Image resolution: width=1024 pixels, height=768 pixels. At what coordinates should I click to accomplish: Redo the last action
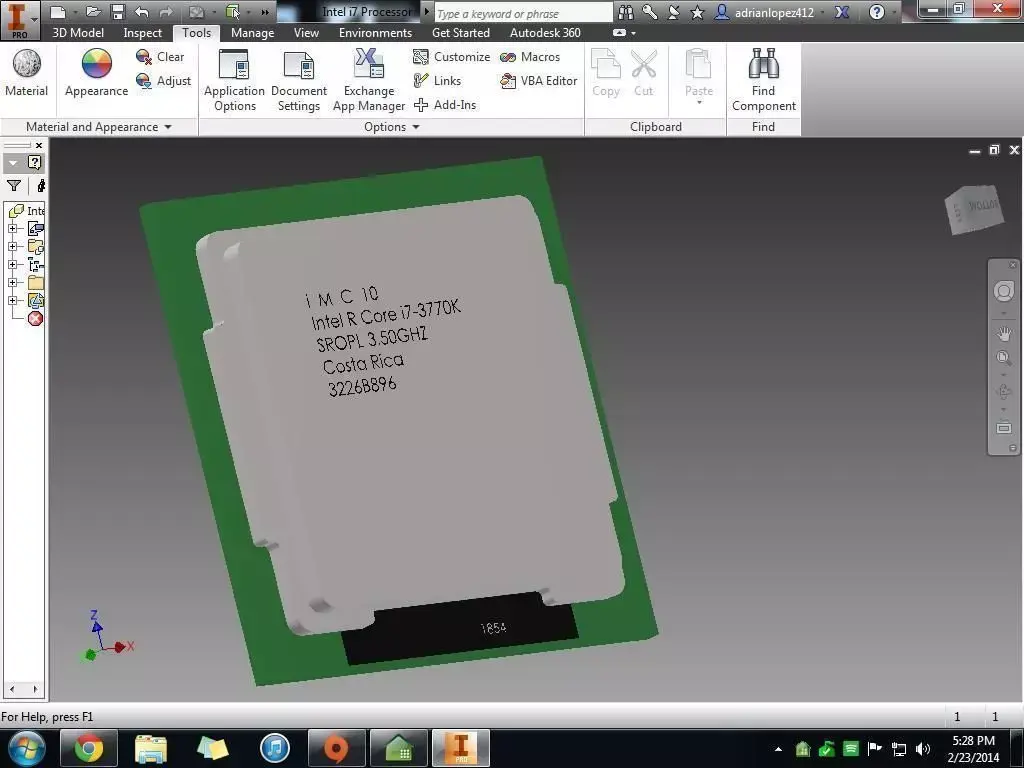tap(166, 12)
